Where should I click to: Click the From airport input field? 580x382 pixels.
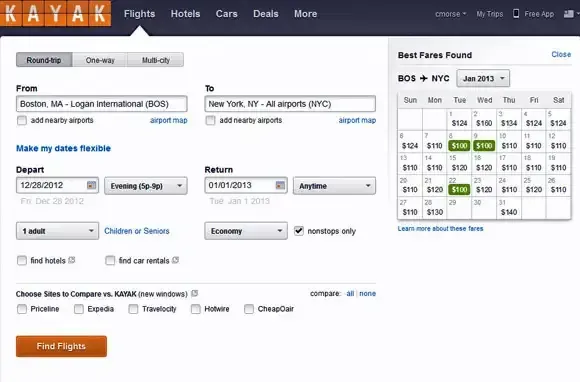pyautogui.click(x=102, y=104)
